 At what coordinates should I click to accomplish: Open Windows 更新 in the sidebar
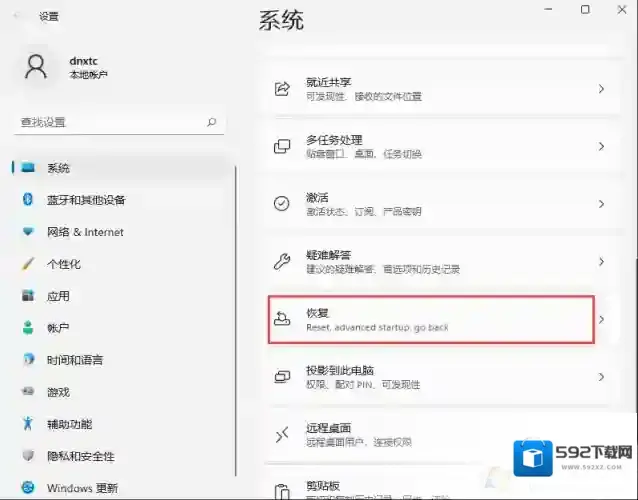point(82,488)
